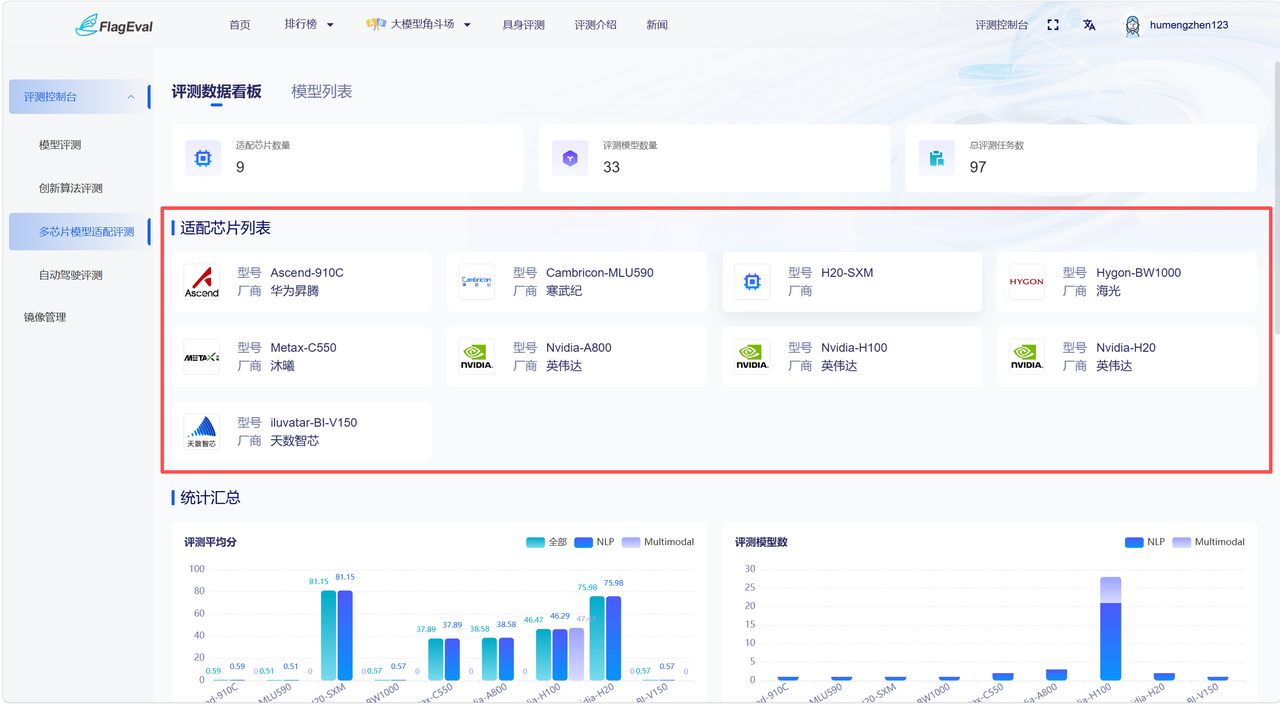Viewport: 1280px width, 705px height.
Task: Open the language translation icon
Action: 1089,25
